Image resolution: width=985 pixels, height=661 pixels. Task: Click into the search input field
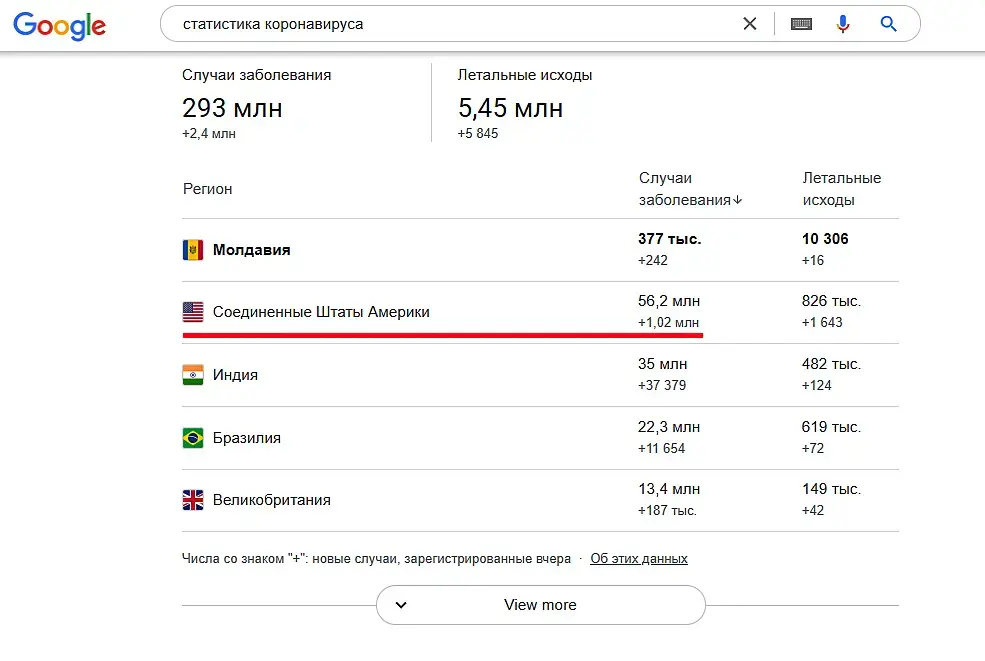[x=450, y=24]
